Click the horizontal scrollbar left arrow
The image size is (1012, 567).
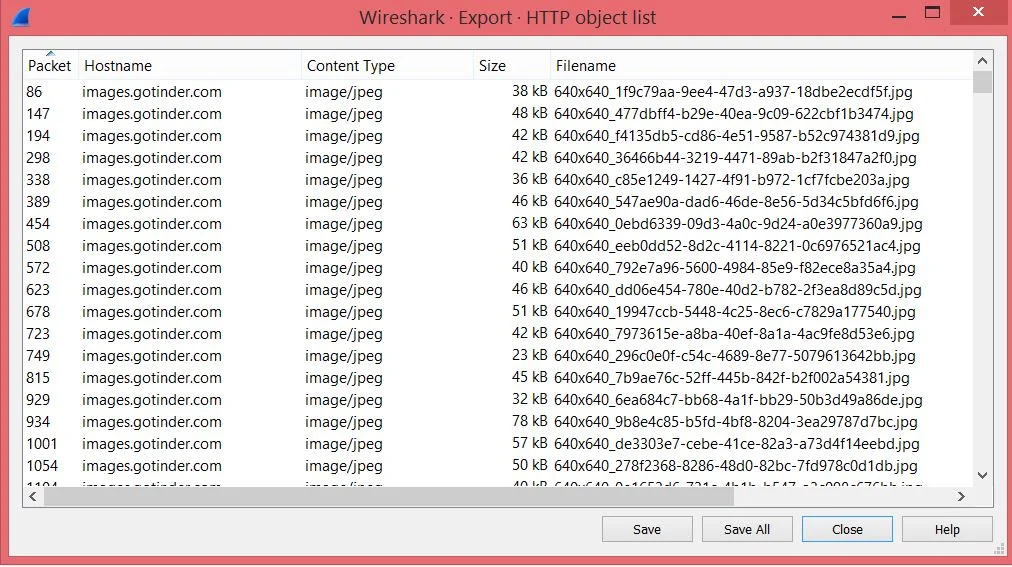pos(32,496)
